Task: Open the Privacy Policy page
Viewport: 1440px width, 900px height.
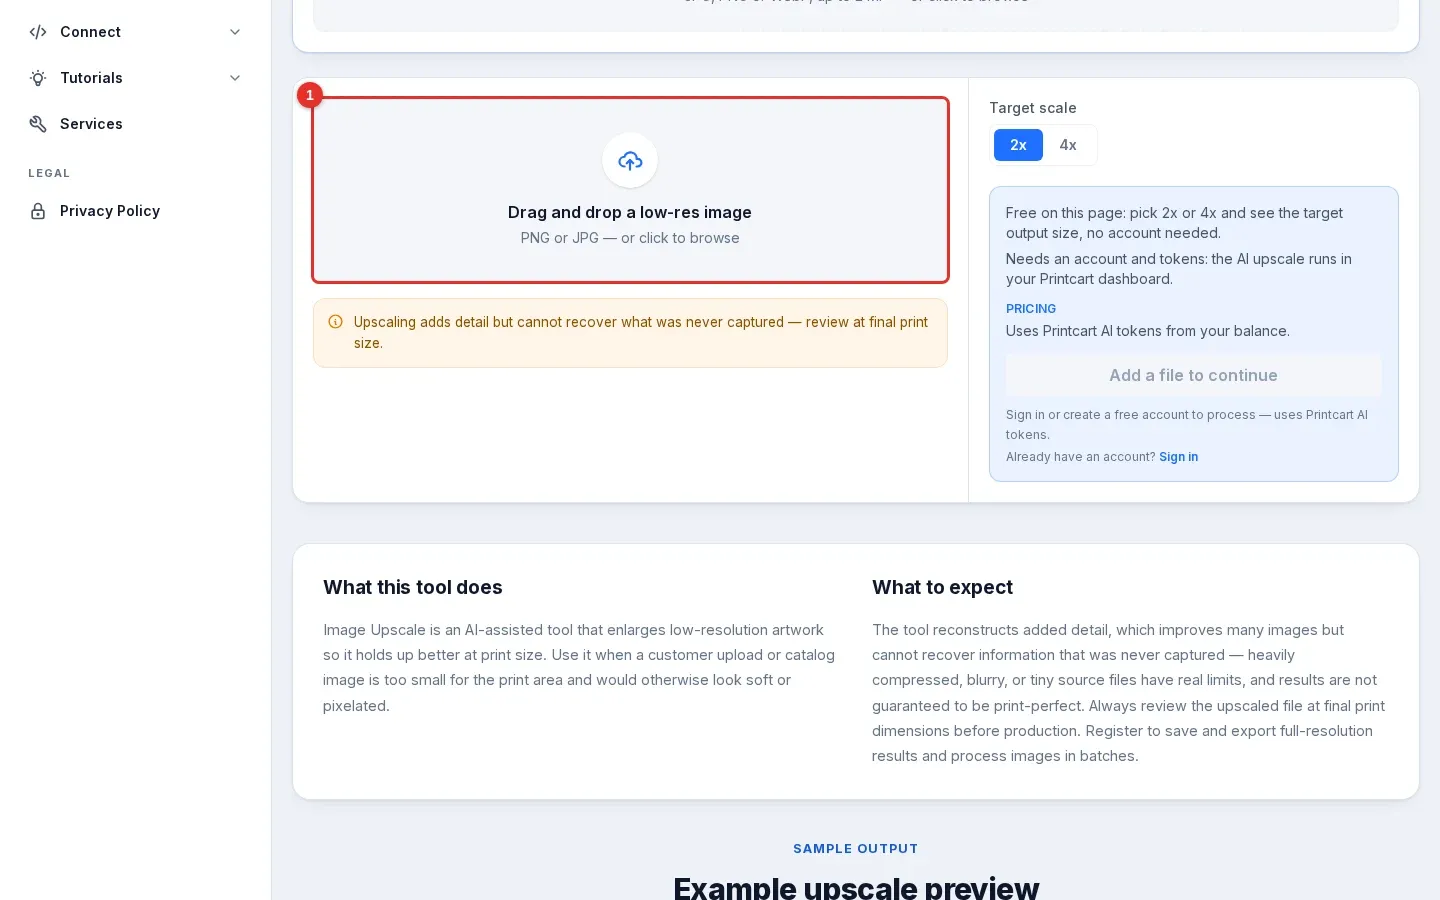Action: pyautogui.click(x=136, y=211)
